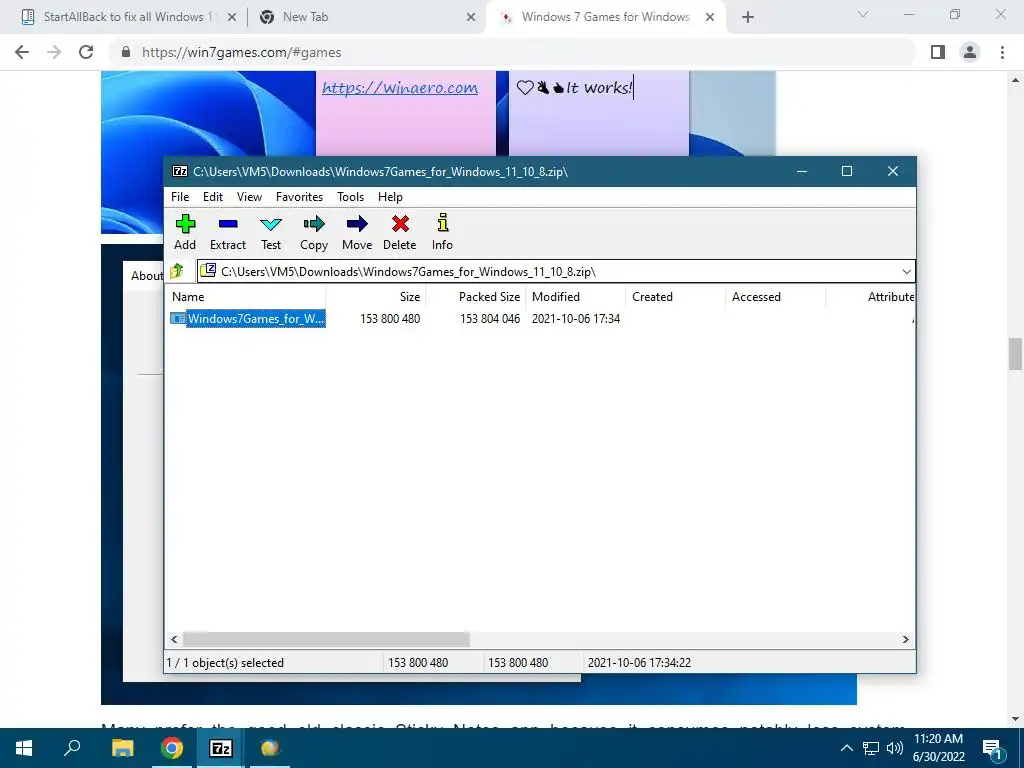Click the 153 804 046 packed size value
Viewport: 1024px width, 768px height.
point(490,319)
